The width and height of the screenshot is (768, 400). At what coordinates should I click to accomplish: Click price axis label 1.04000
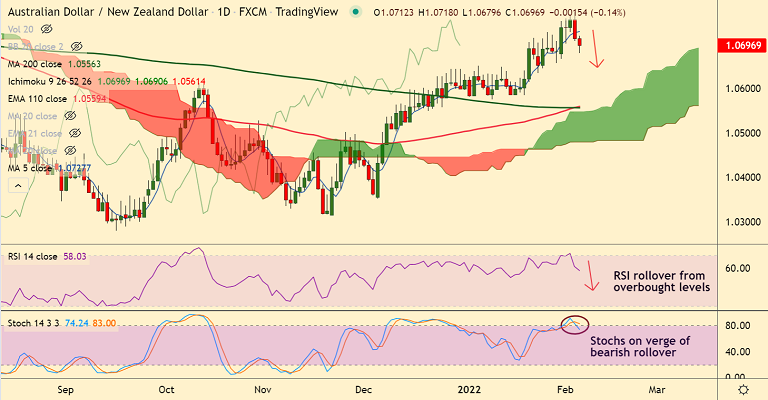[x=743, y=177]
